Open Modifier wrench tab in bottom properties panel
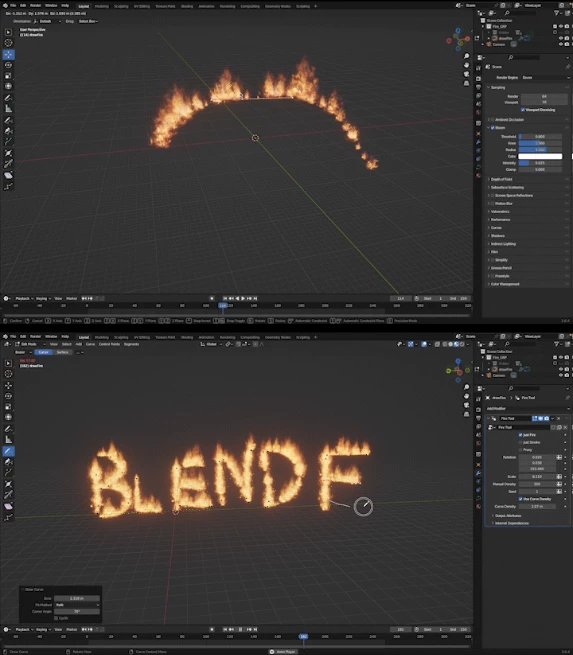 (478, 473)
